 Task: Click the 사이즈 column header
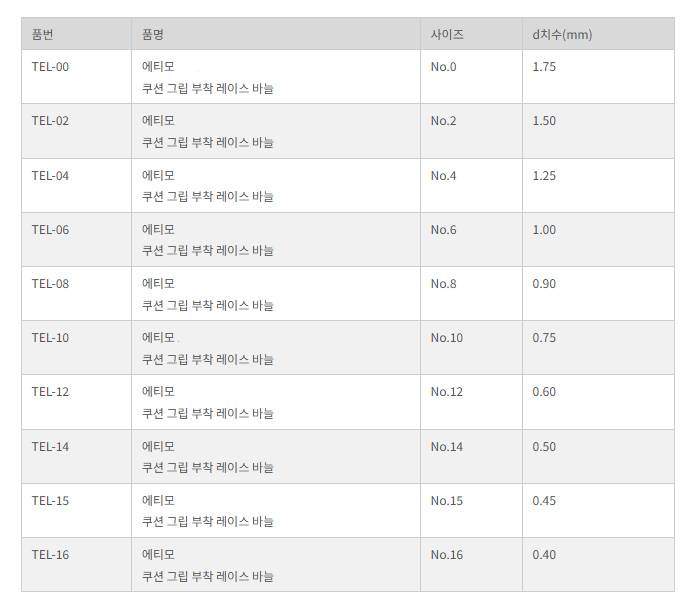[x=471, y=34]
